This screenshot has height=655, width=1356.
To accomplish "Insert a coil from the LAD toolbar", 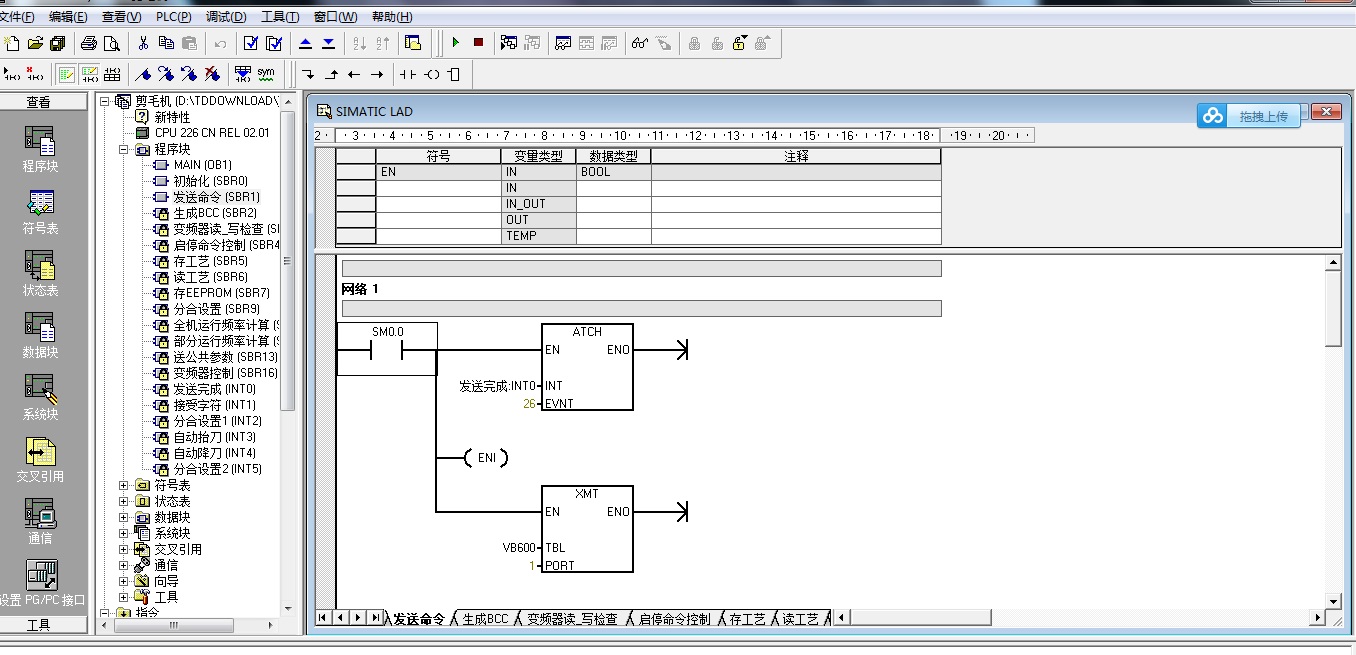I will pyautogui.click(x=432, y=74).
